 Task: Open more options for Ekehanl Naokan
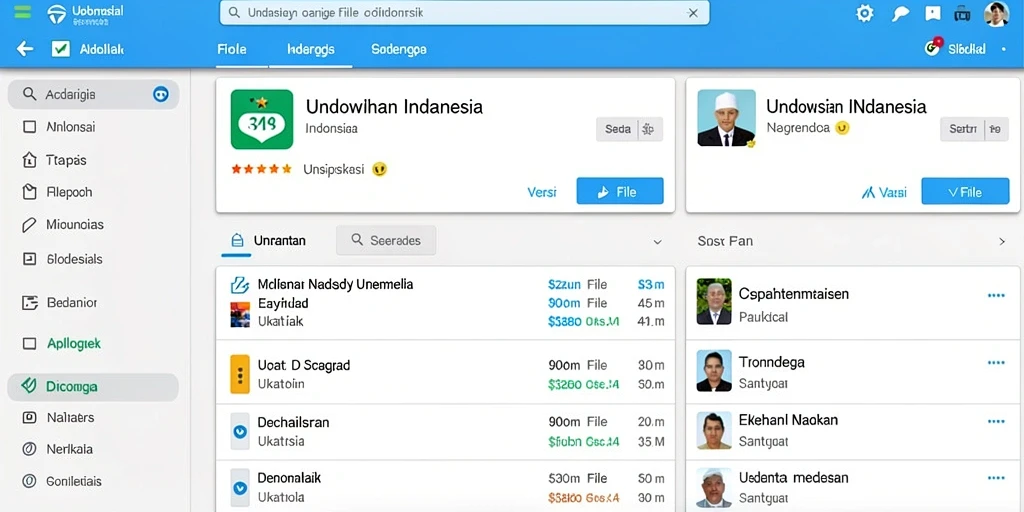[x=996, y=421]
